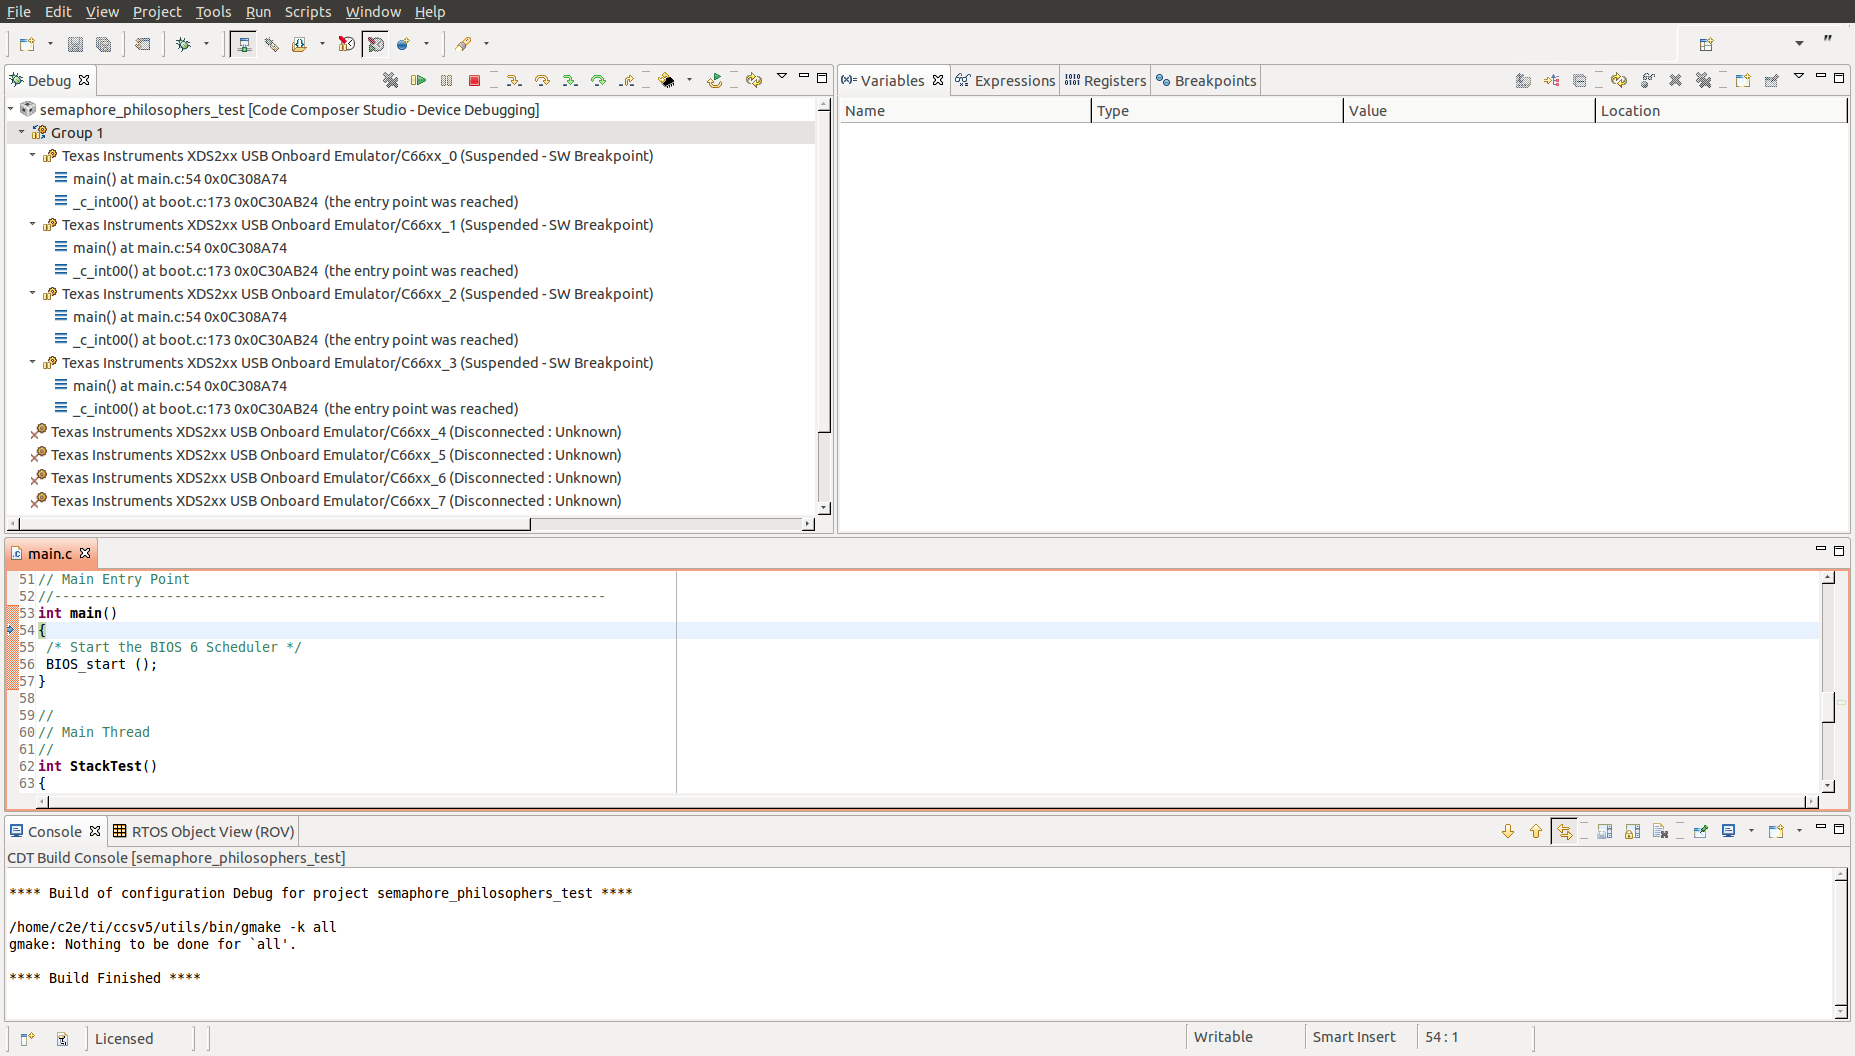Open the Variables view menu triangle
Screen dimensions: 1855x1056
click(x=1799, y=76)
